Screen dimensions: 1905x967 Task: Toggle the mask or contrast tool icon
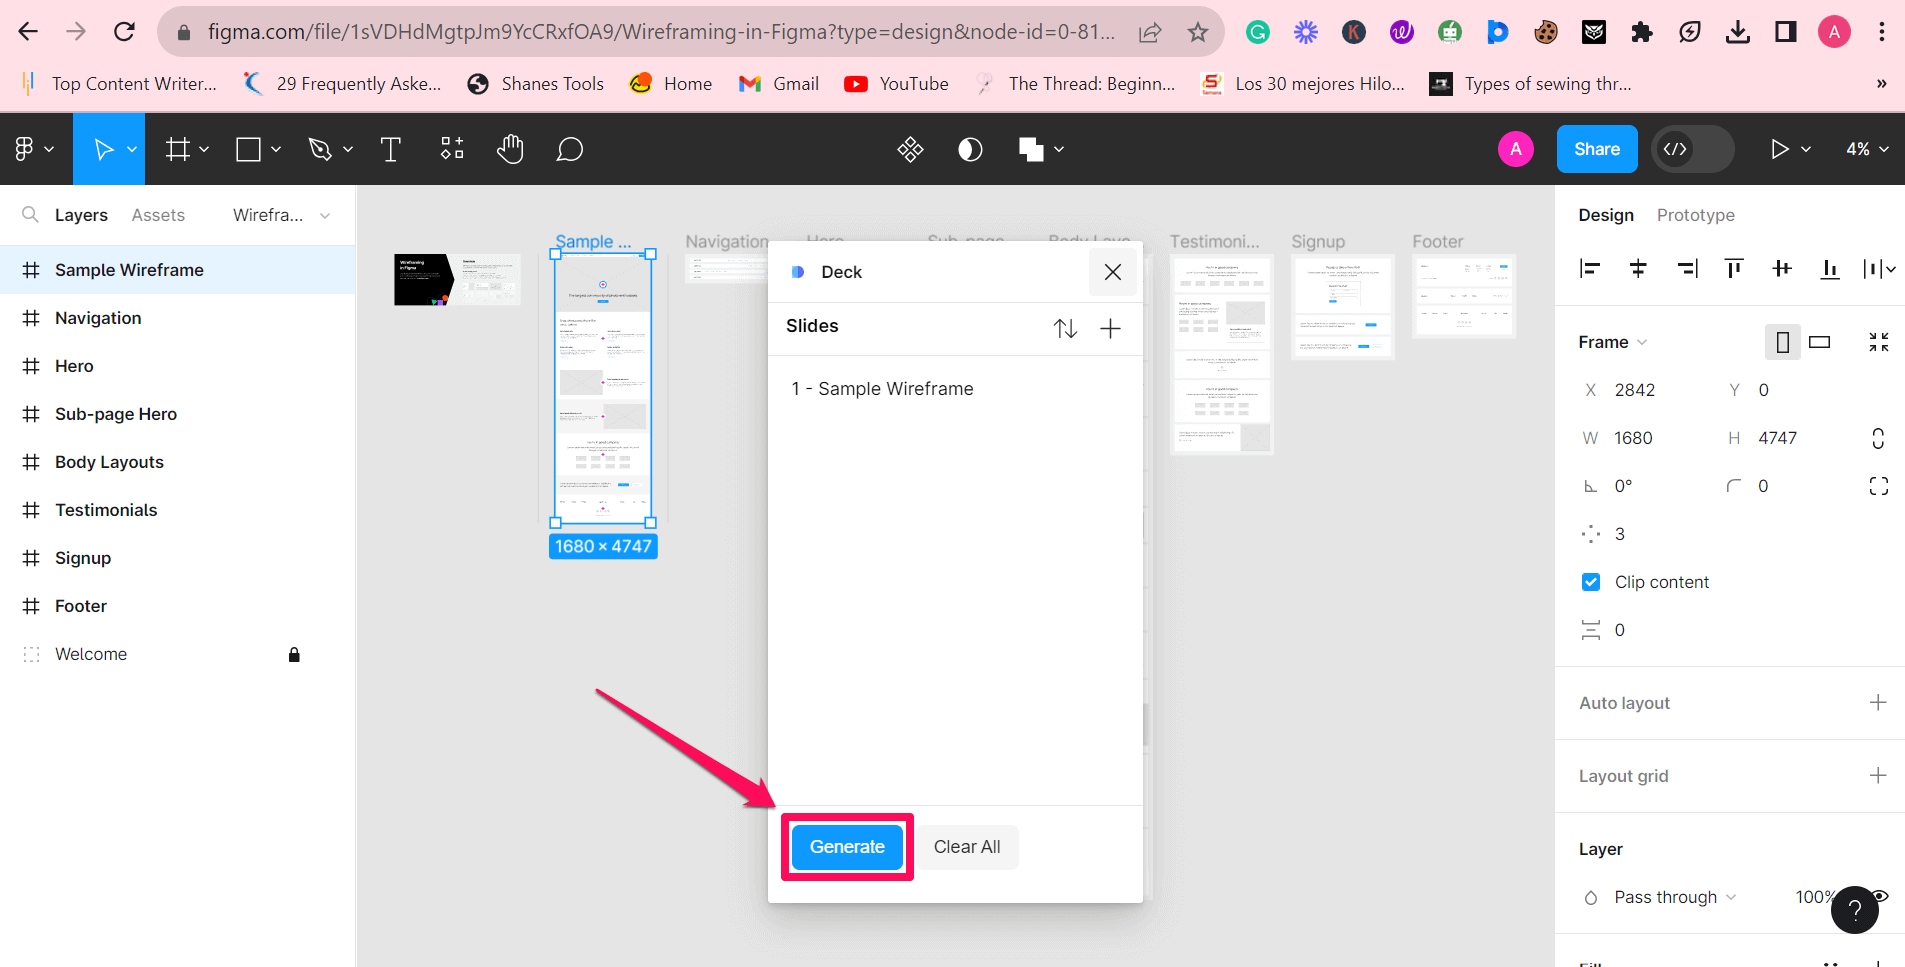[x=970, y=150]
